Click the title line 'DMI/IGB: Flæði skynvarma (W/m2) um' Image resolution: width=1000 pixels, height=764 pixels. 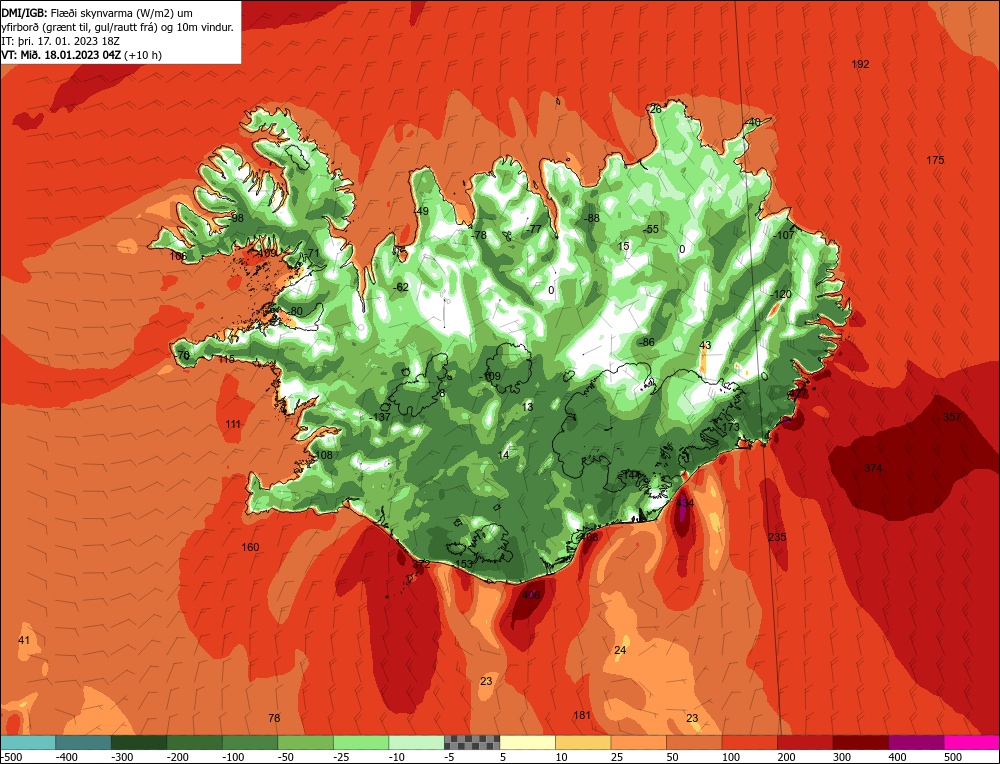pyautogui.click(x=97, y=13)
